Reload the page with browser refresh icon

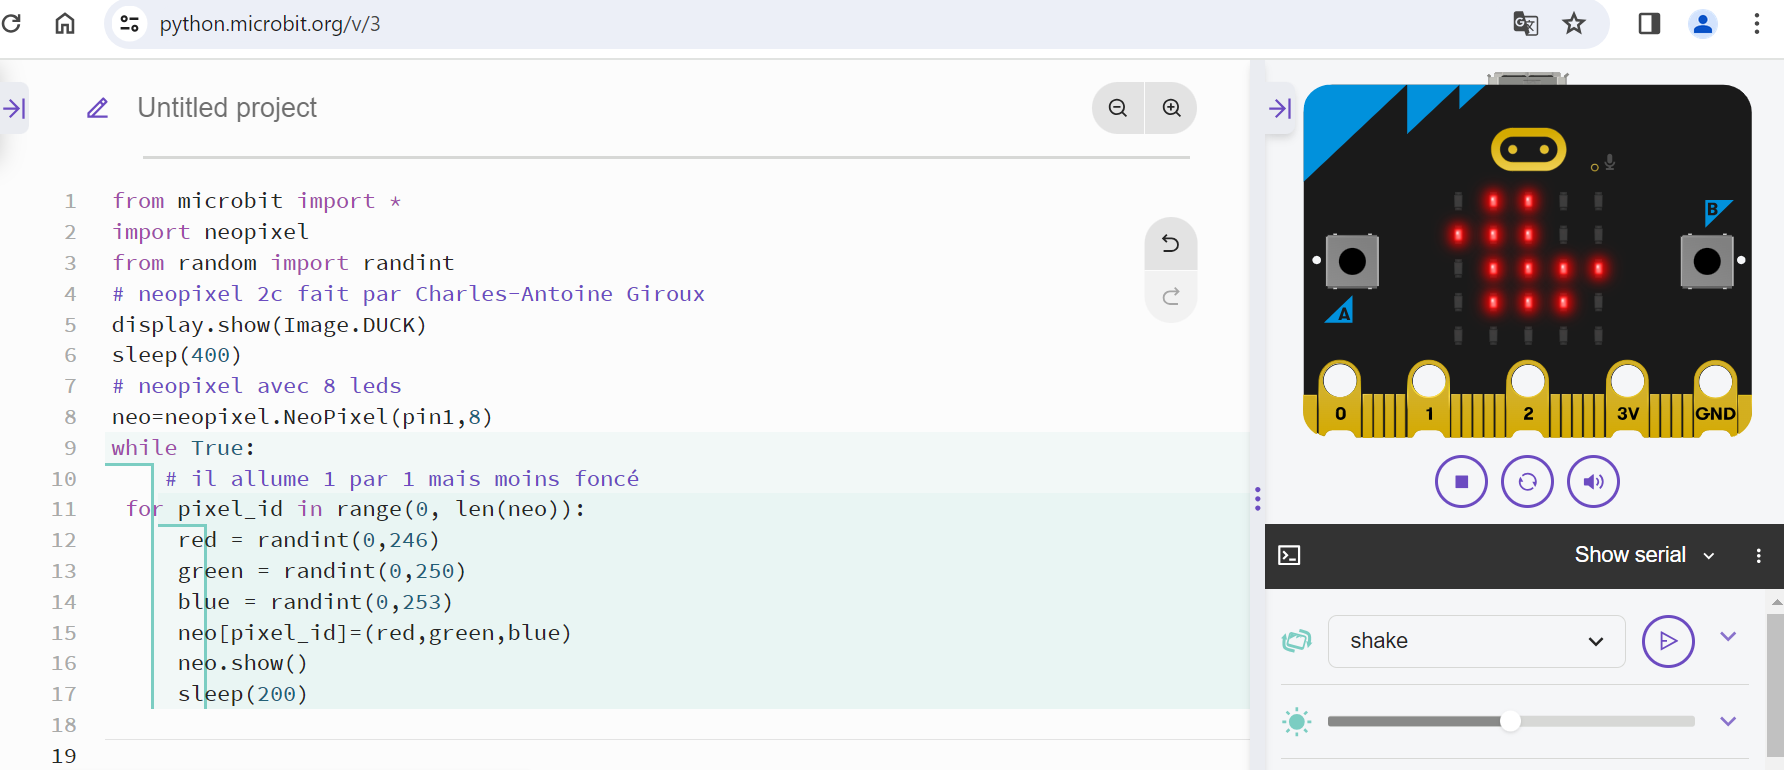click(x=11, y=23)
